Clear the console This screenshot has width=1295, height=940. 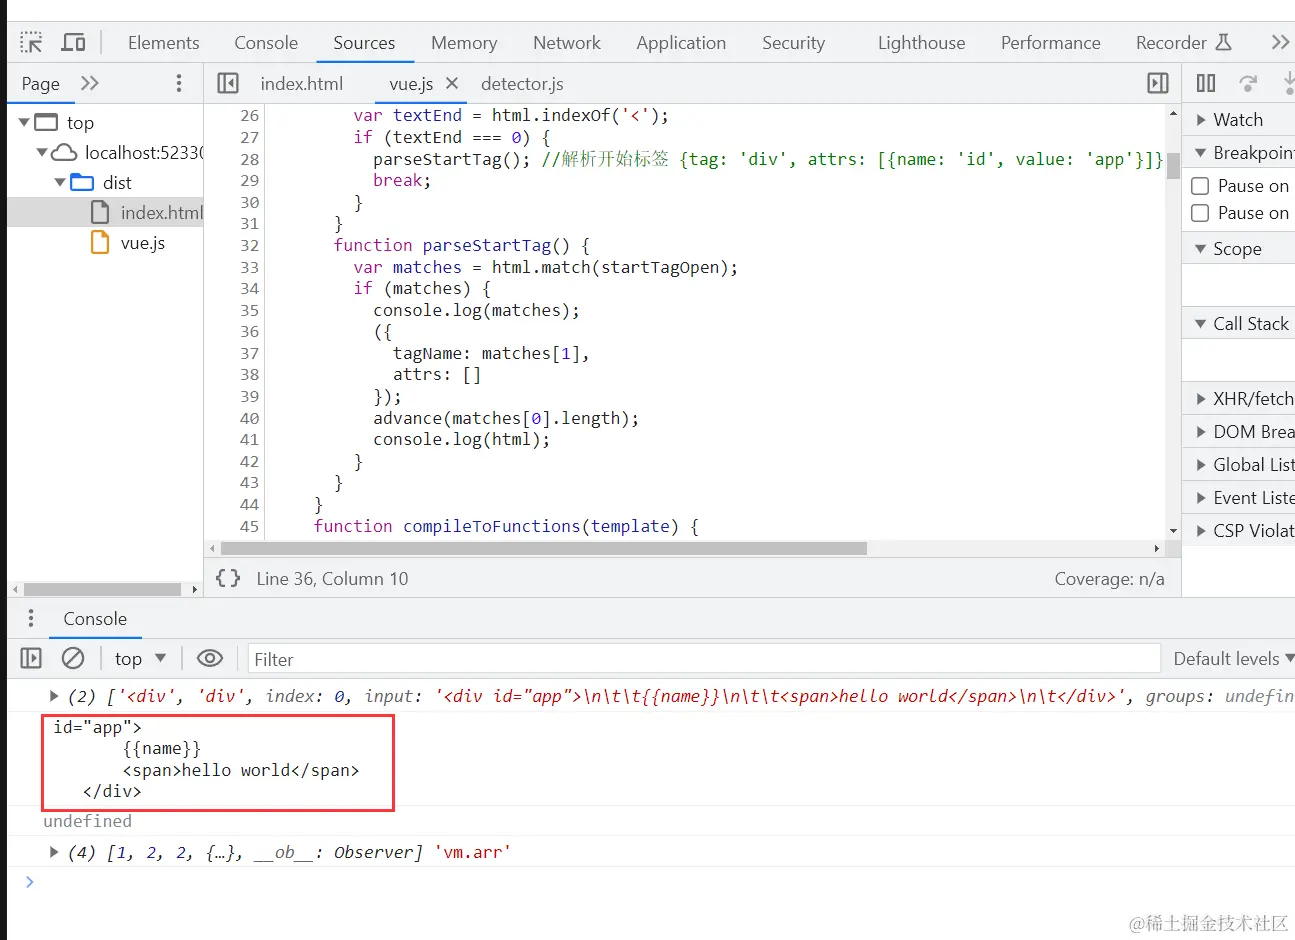point(73,658)
